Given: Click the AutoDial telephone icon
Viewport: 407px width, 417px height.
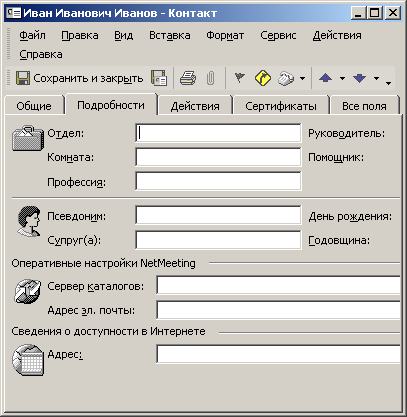Looking at the screenshot, I should [x=286, y=78].
